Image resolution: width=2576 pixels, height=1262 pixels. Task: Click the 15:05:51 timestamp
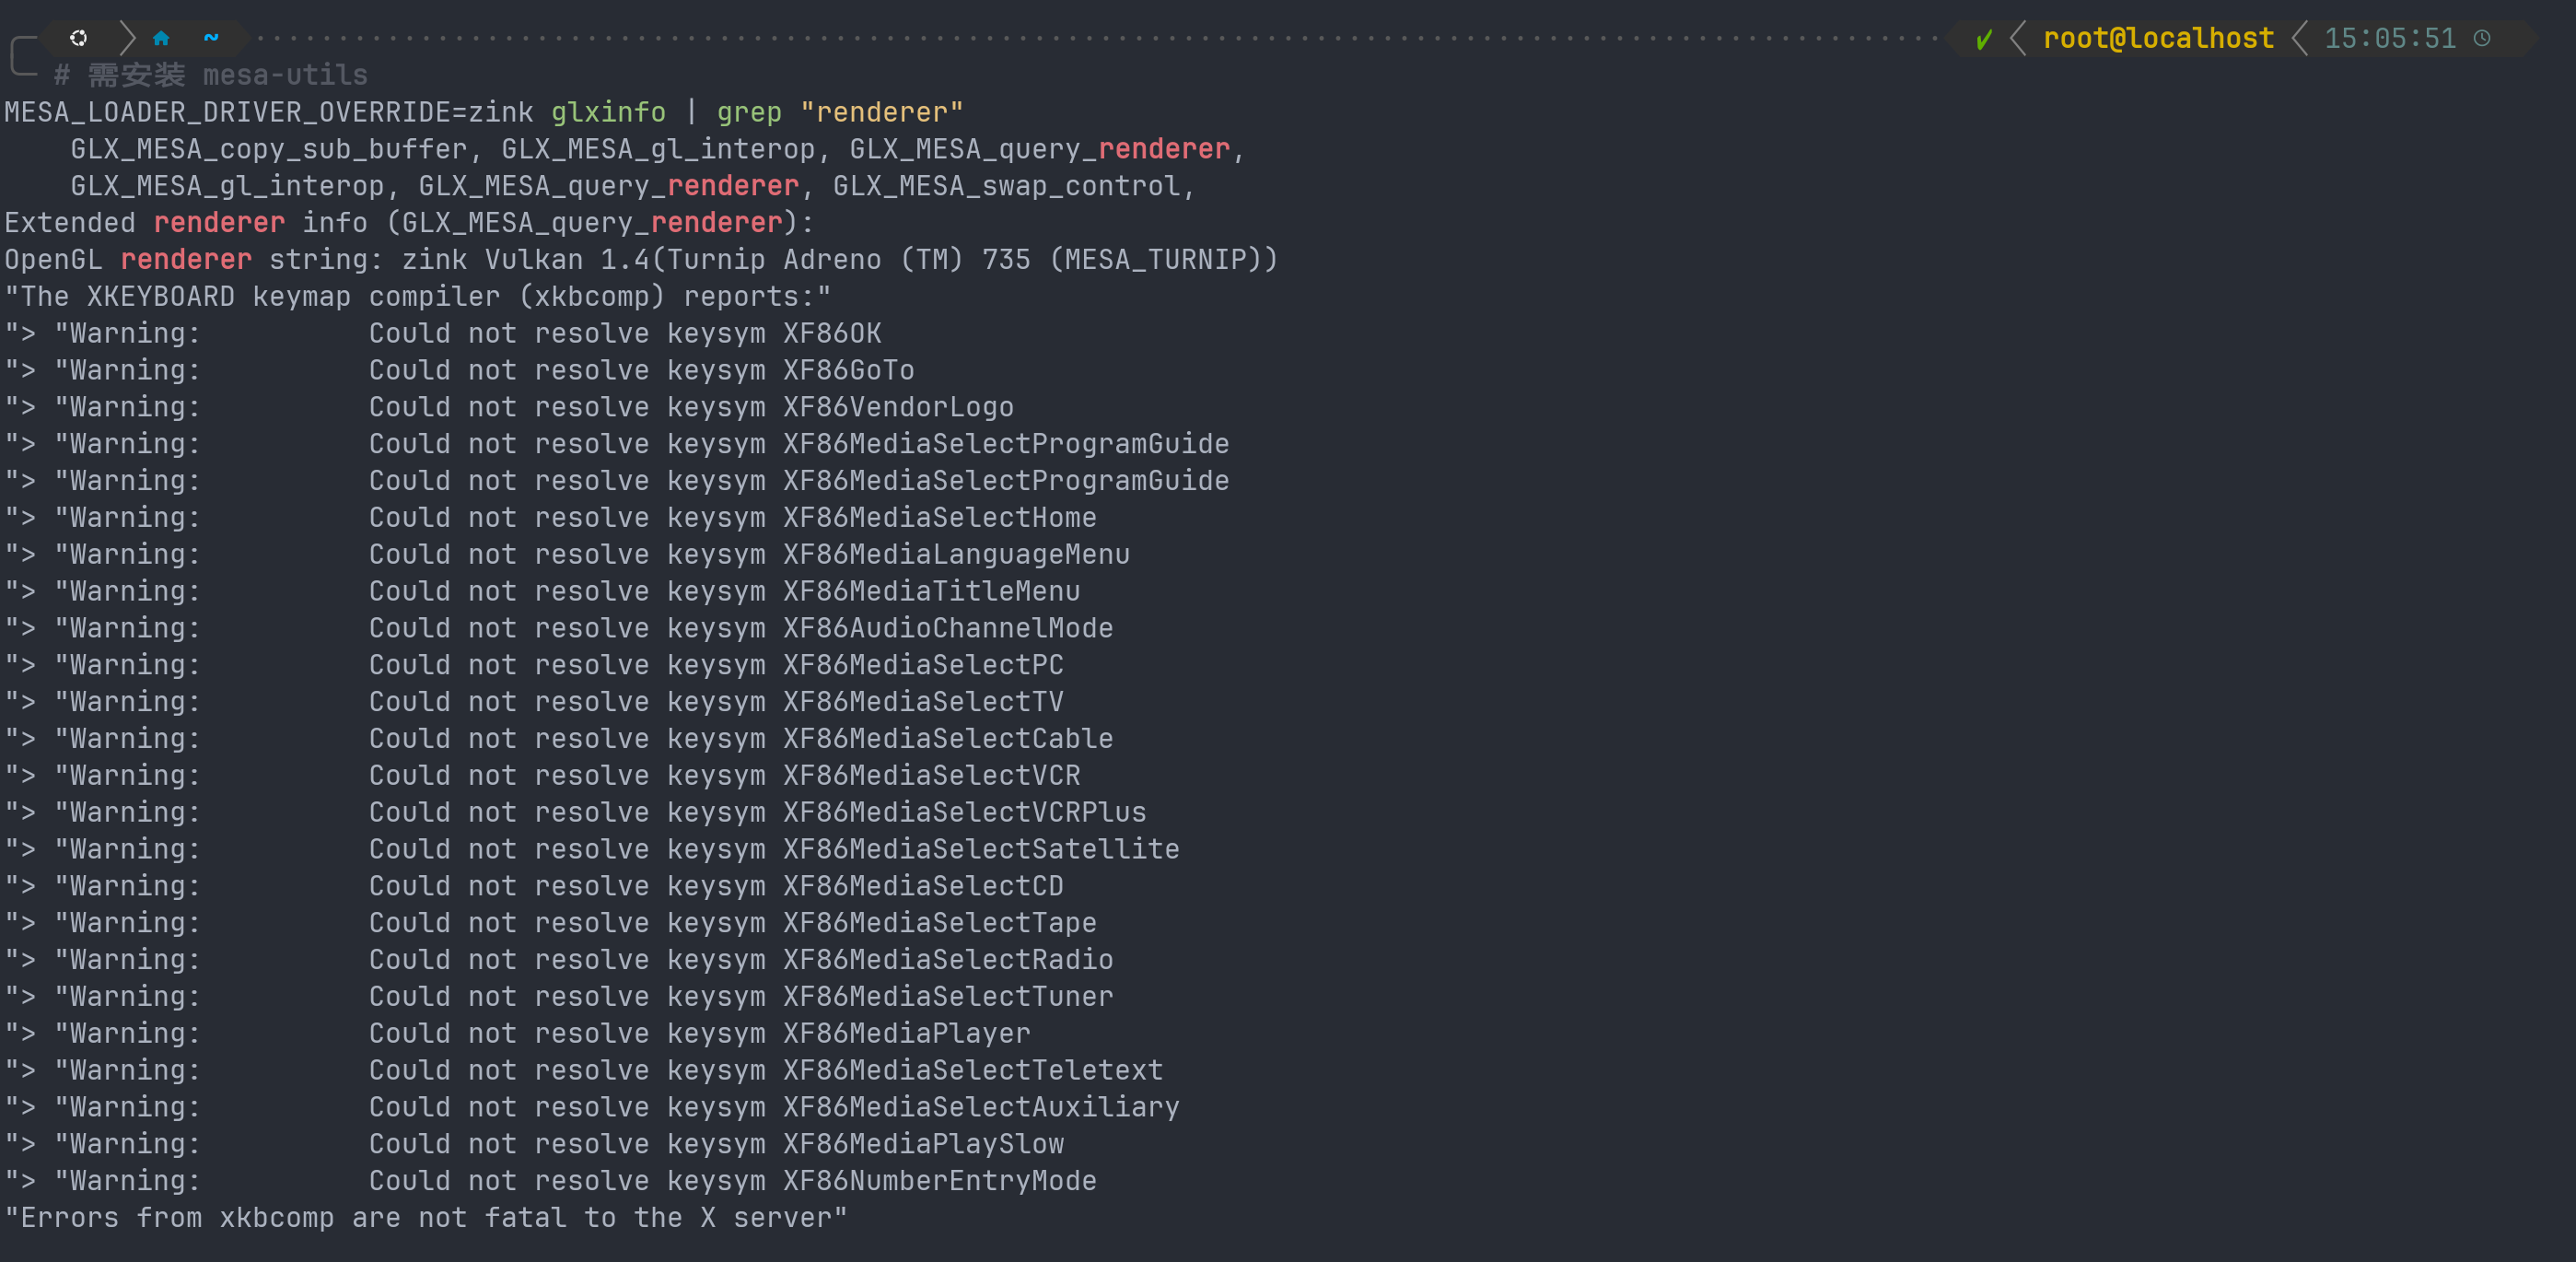point(2389,39)
